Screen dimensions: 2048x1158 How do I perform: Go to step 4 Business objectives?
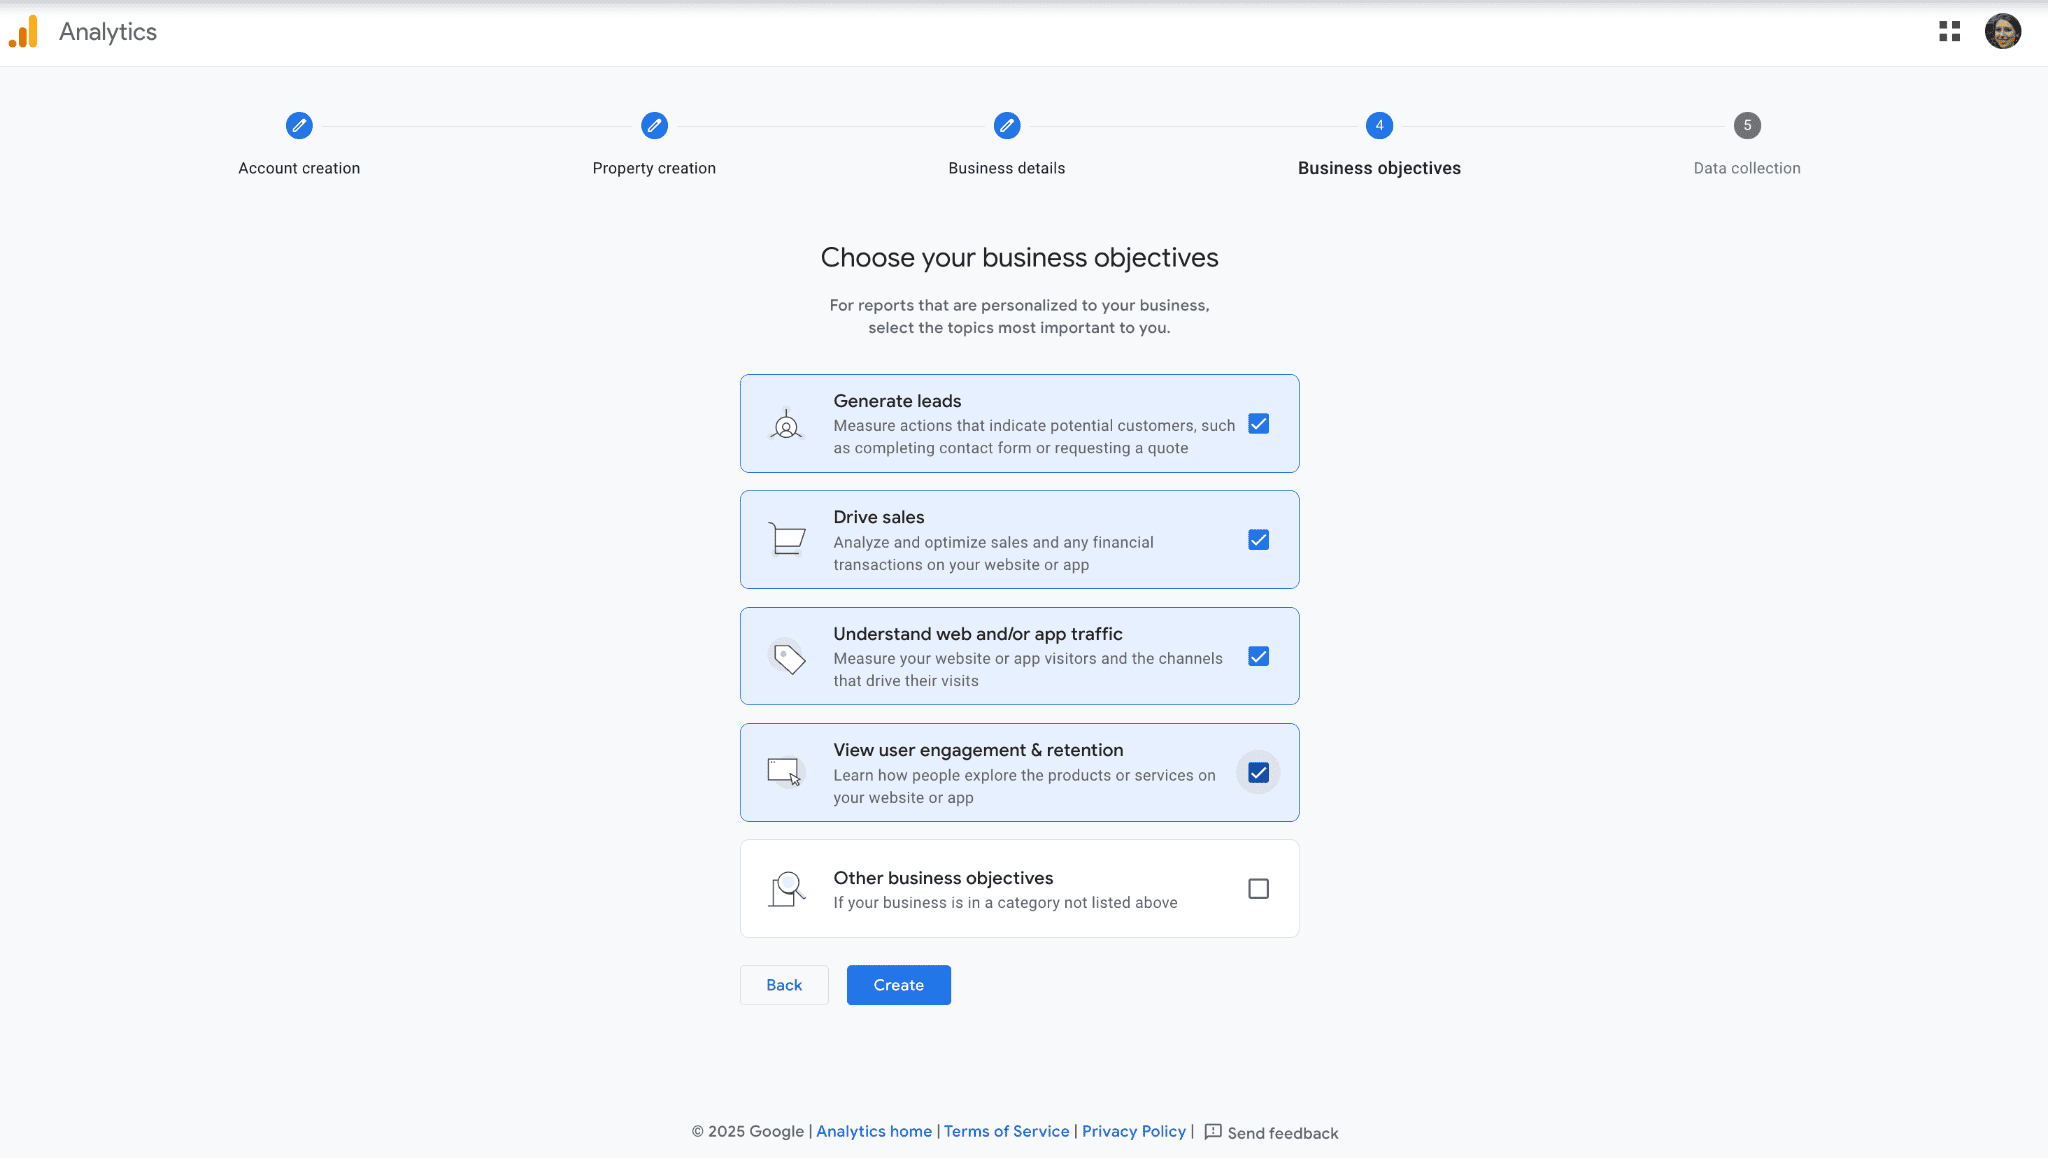[1379, 126]
